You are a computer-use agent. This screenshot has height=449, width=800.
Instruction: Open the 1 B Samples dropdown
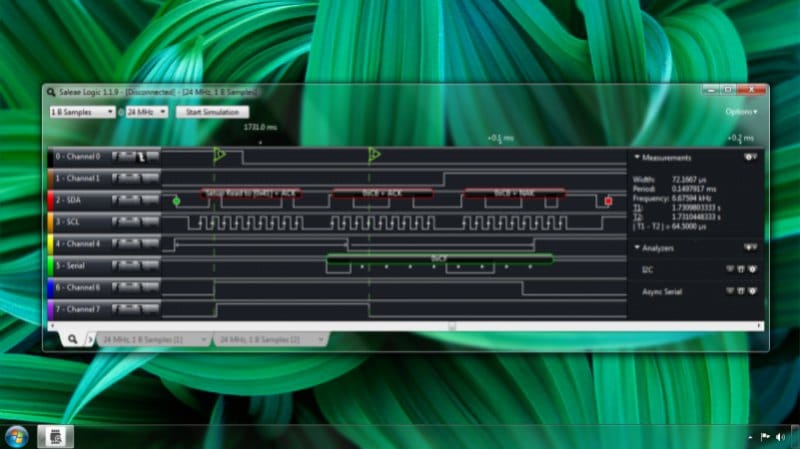[x=82, y=112]
